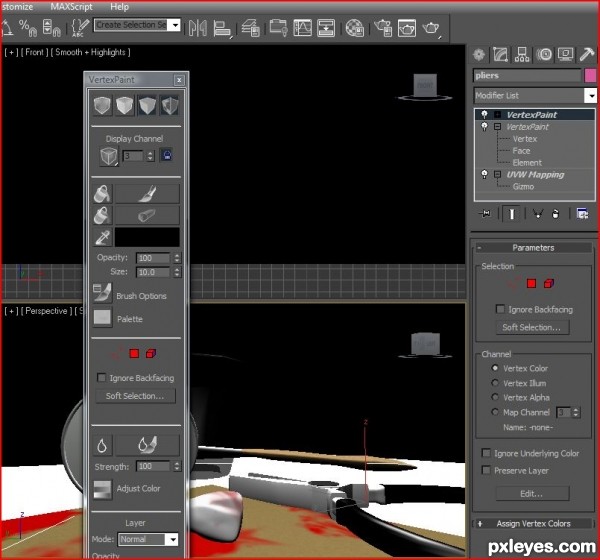
Task: Click the Opacity value field in VertexPaint
Action: point(153,258)
